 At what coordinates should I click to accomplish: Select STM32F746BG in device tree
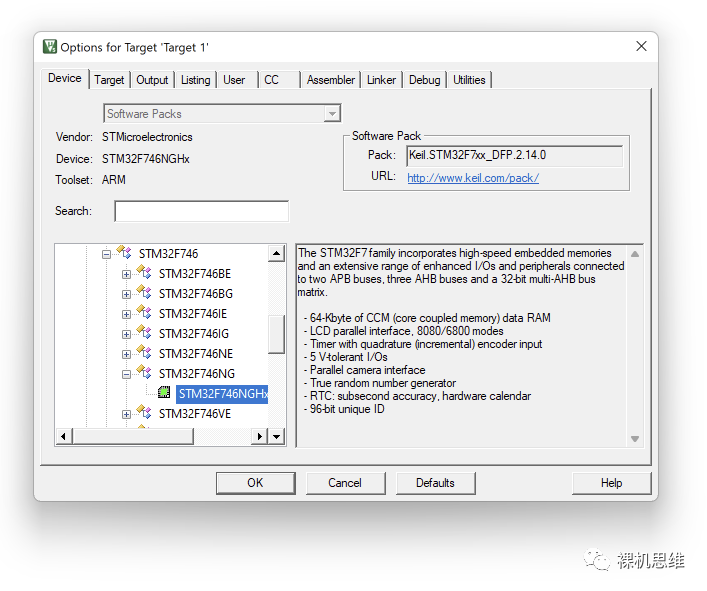tap(196, 294)
